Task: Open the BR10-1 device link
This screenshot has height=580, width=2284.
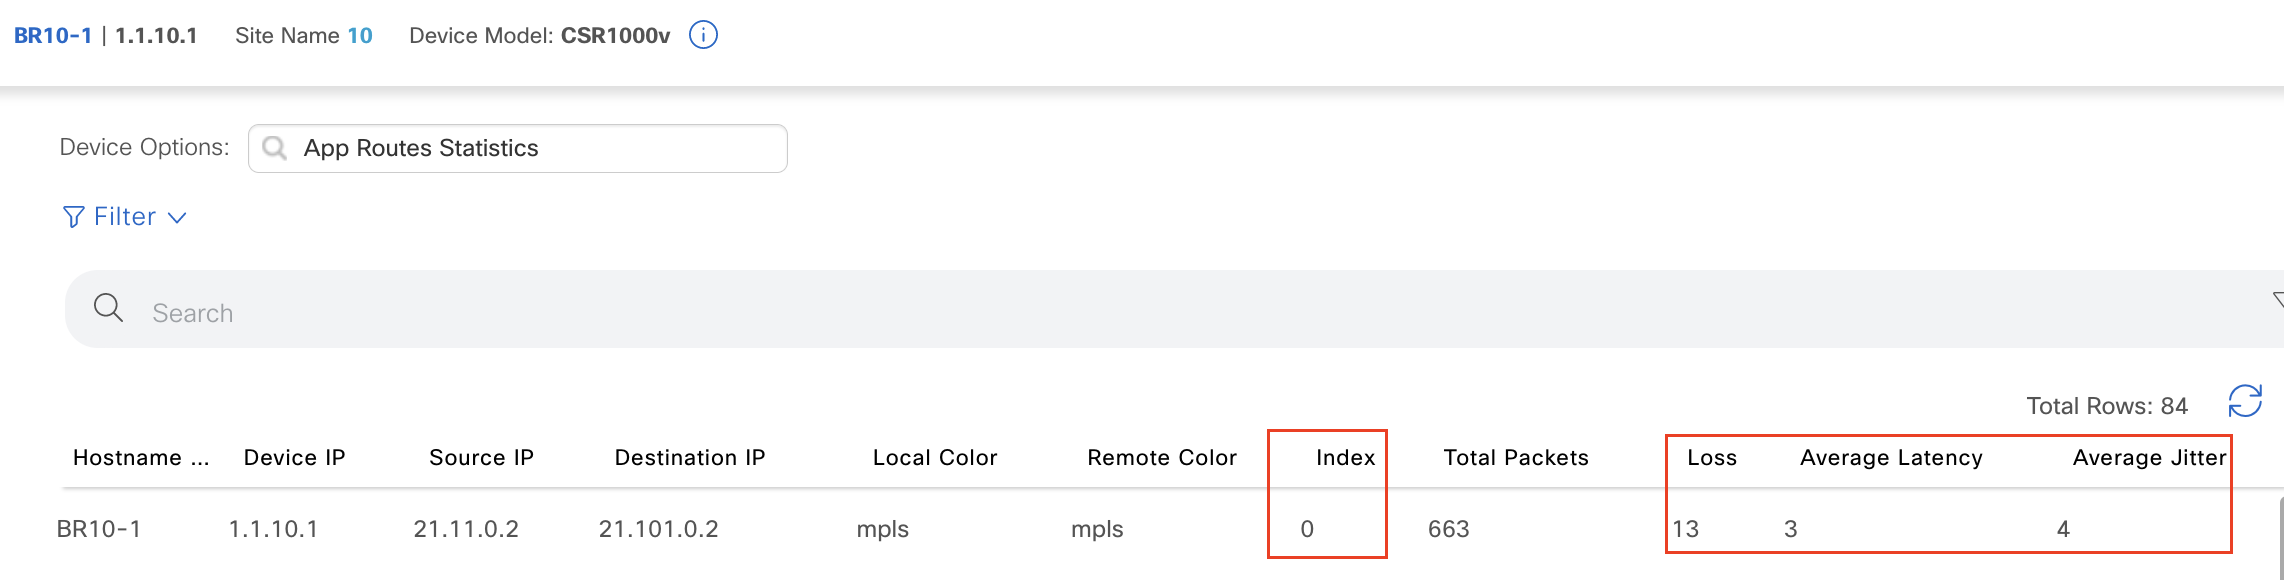Action: tap(53, 36)
